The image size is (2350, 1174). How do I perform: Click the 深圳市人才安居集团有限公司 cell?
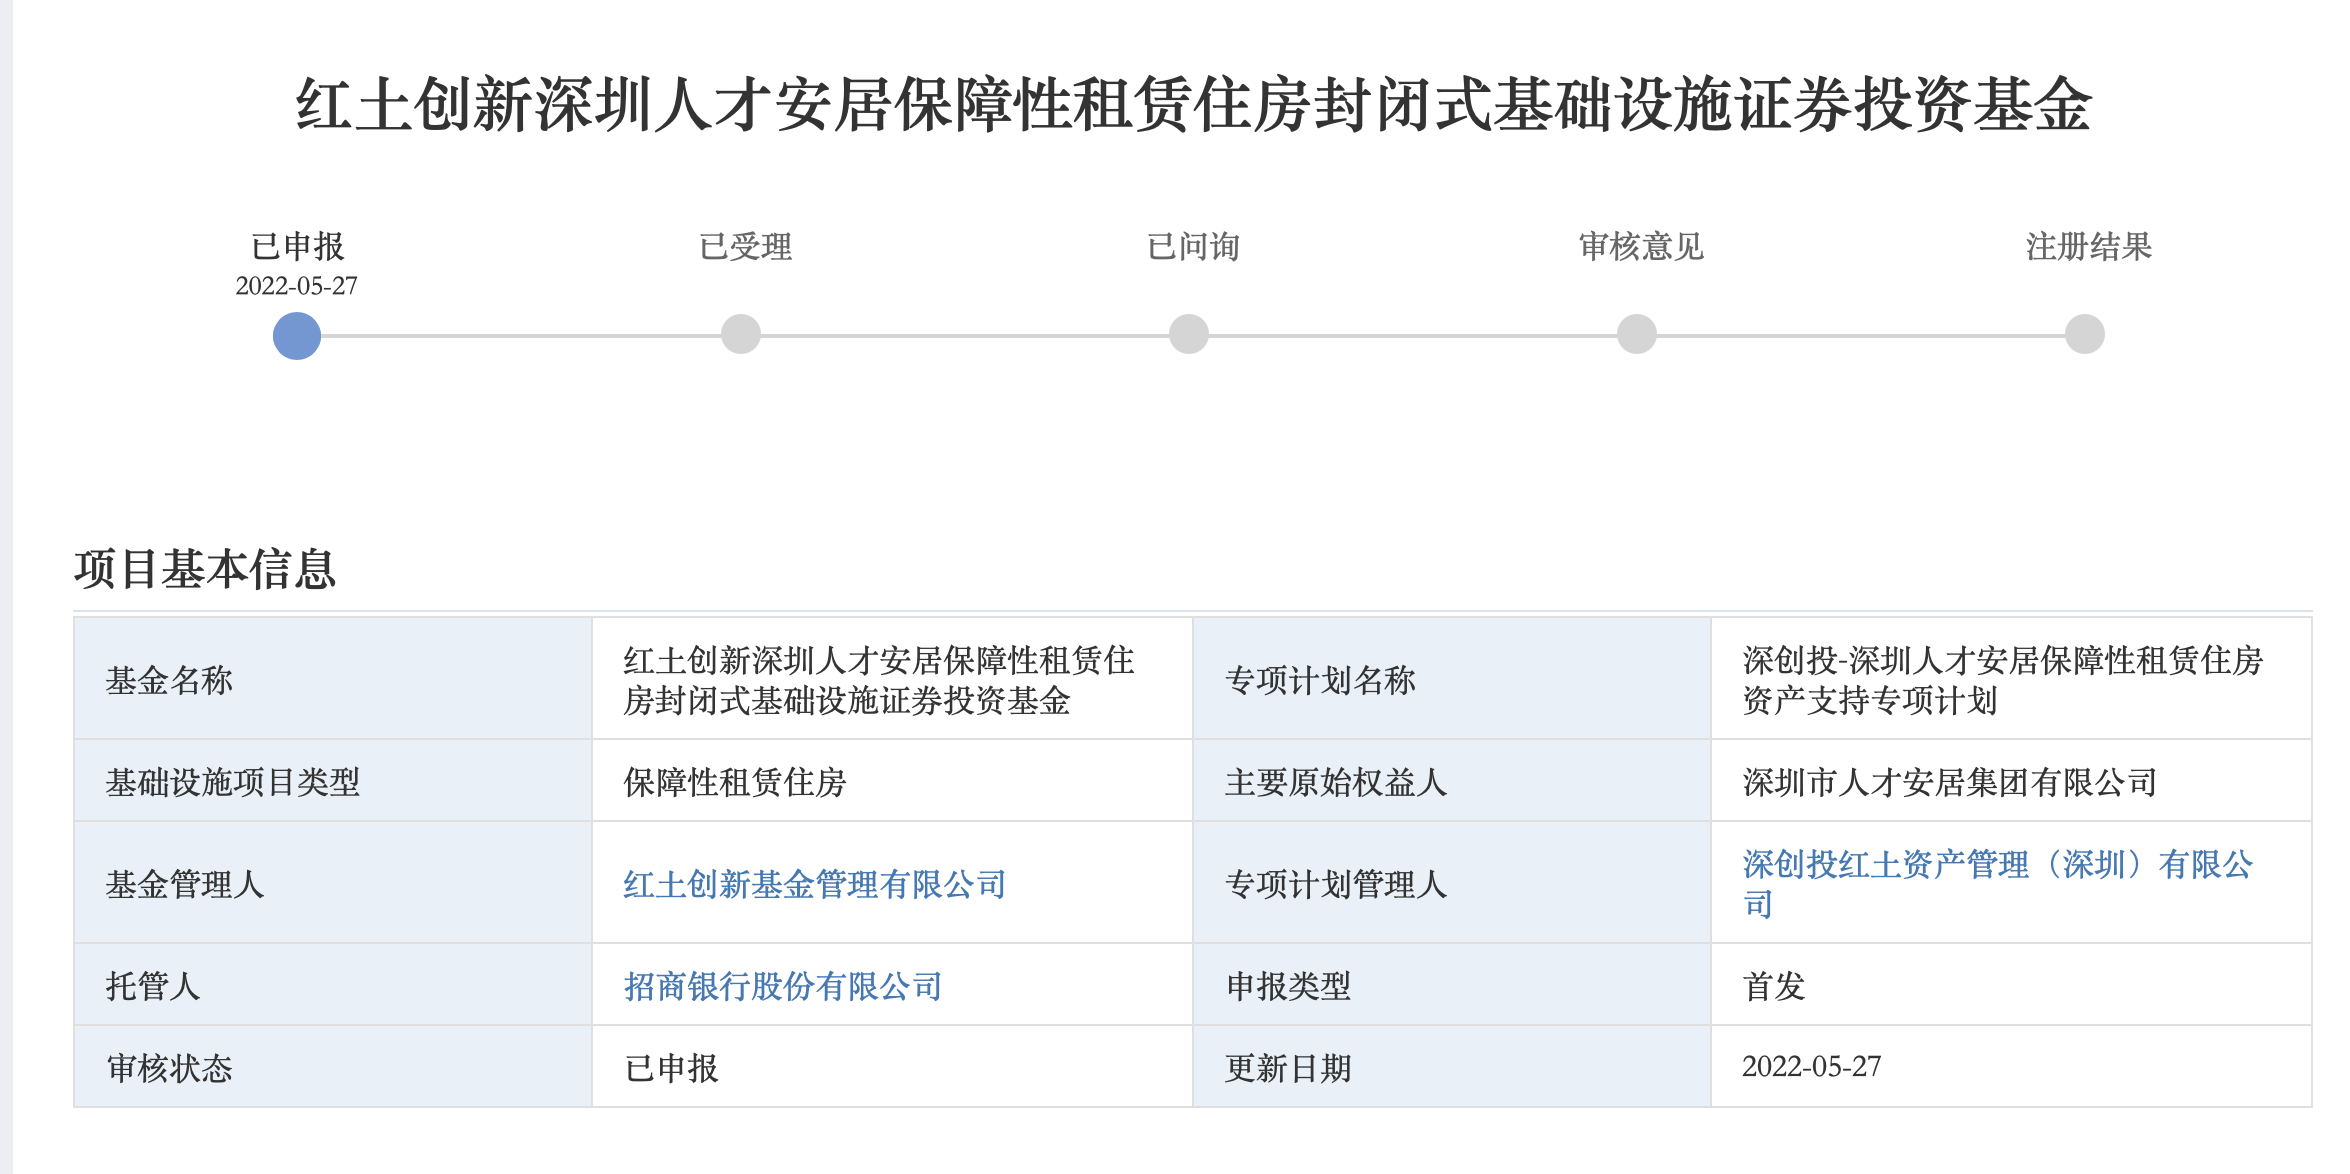click(1949, 782)
